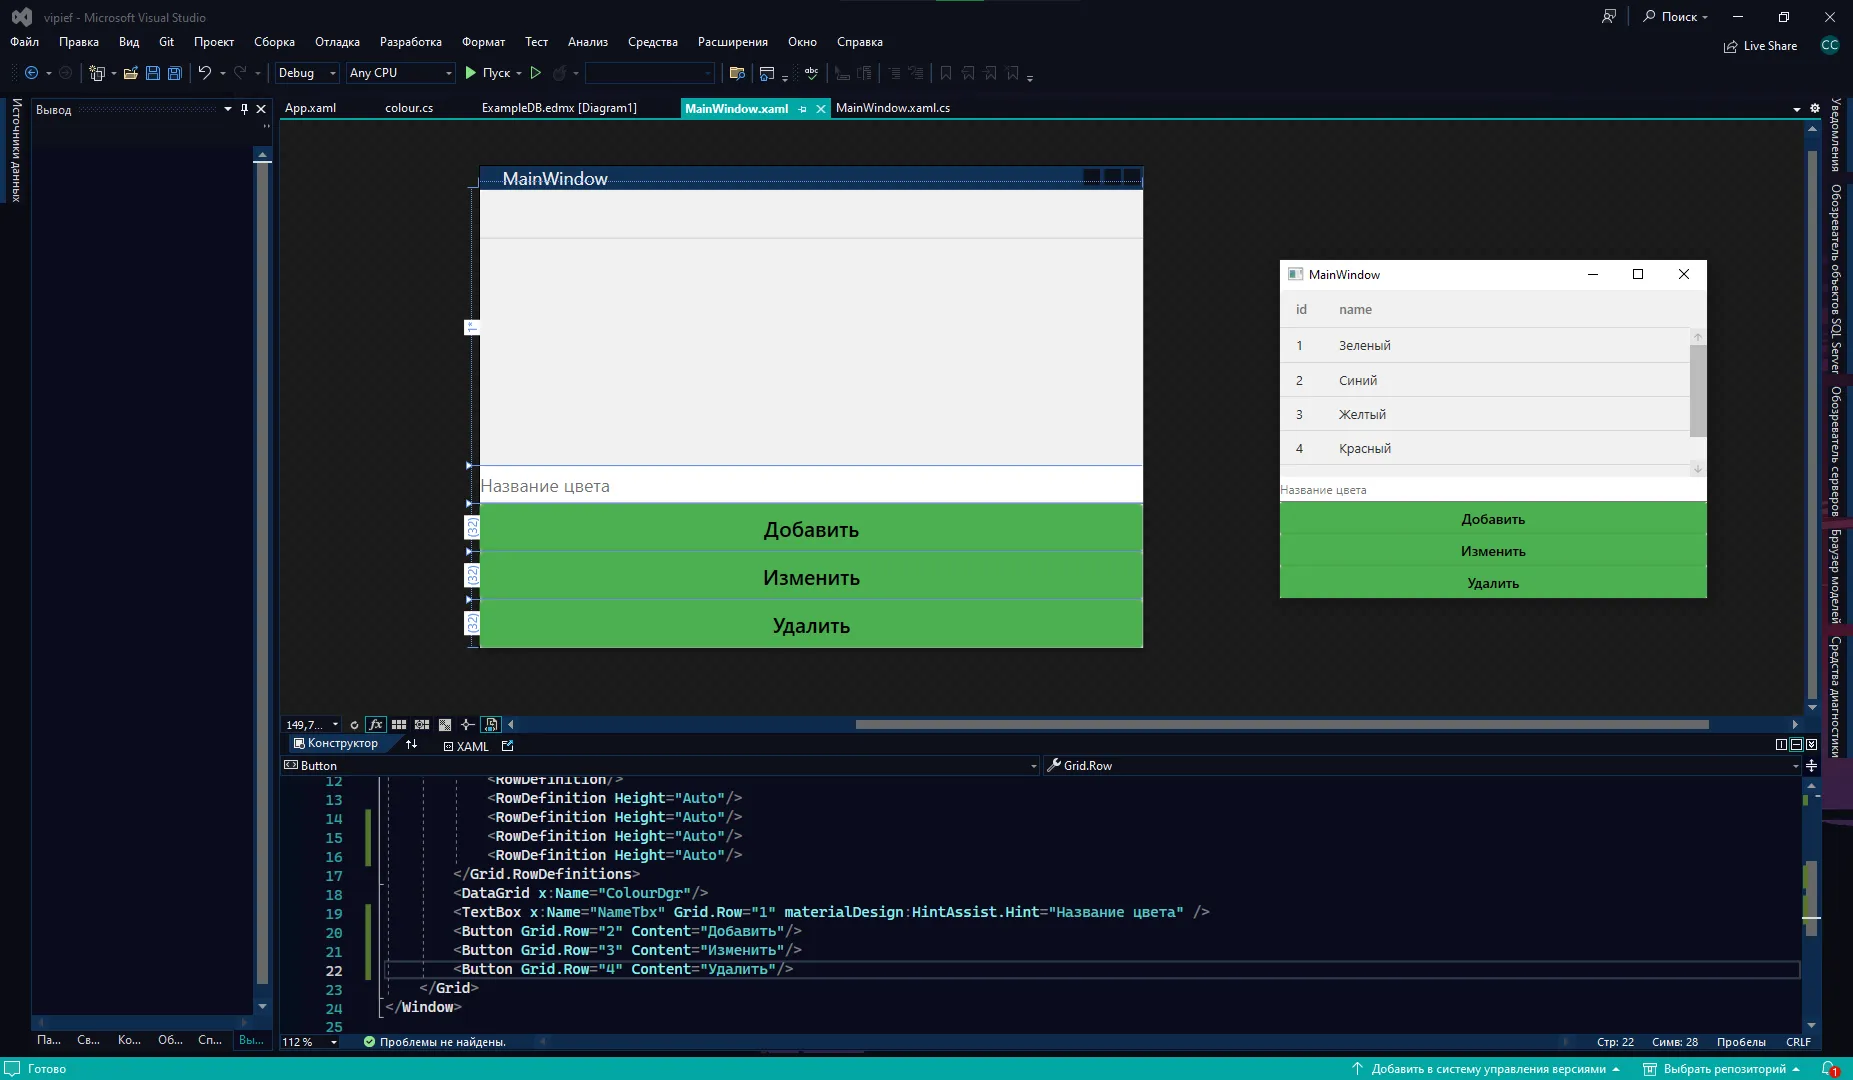Click designer horizontal scrollbar thumb
The height and width of the screenshot is (1080, 1853).
point(1282,725)
